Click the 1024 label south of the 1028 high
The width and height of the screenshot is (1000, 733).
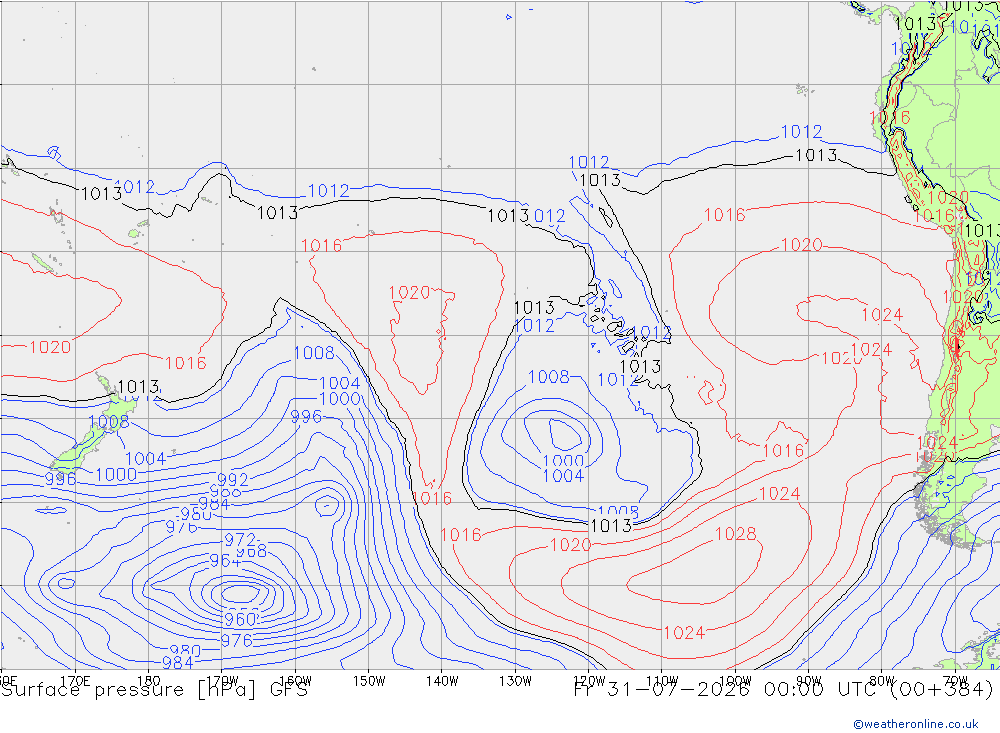point(684,633)
